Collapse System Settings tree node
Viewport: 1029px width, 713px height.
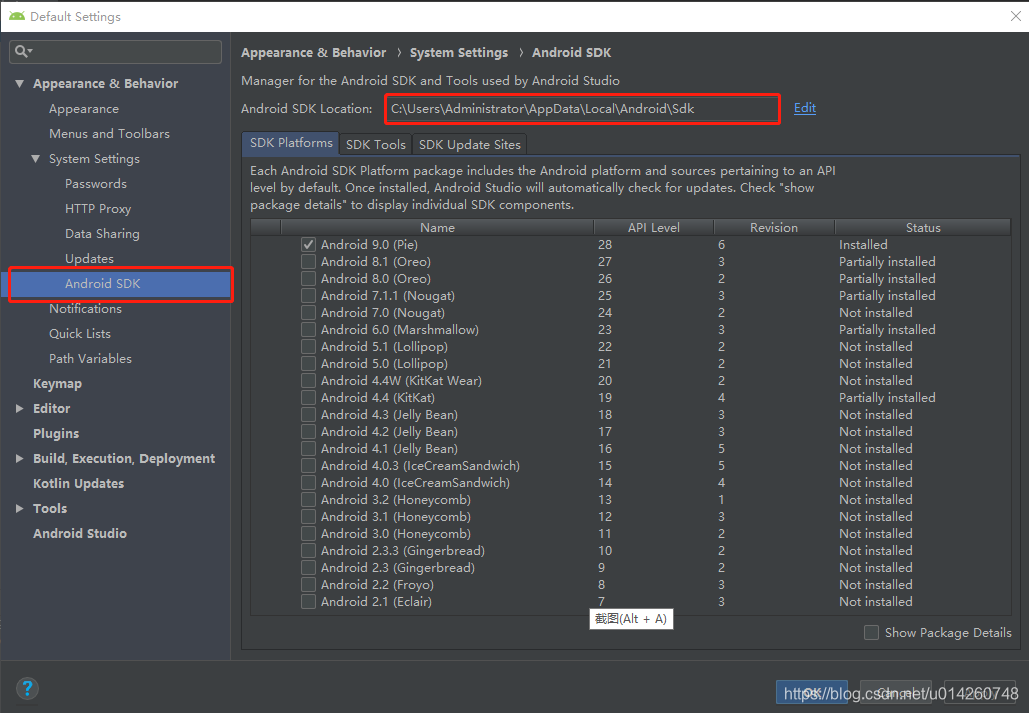[x=35, y=159]
